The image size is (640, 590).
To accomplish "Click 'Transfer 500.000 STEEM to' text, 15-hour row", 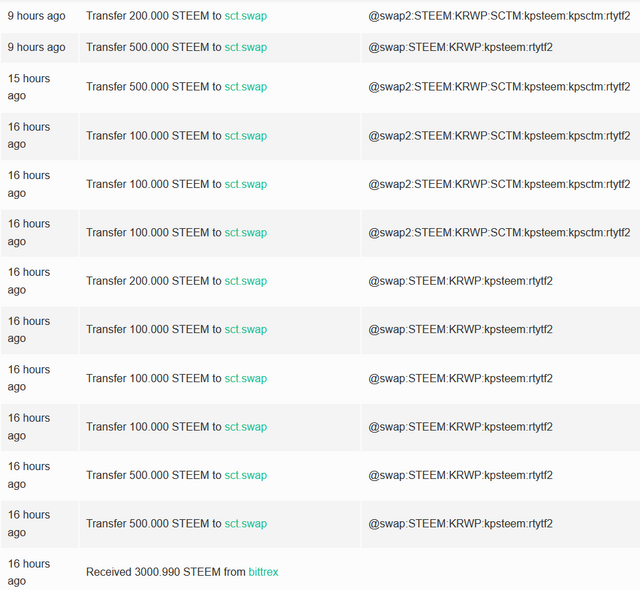I will click(153, 87).
